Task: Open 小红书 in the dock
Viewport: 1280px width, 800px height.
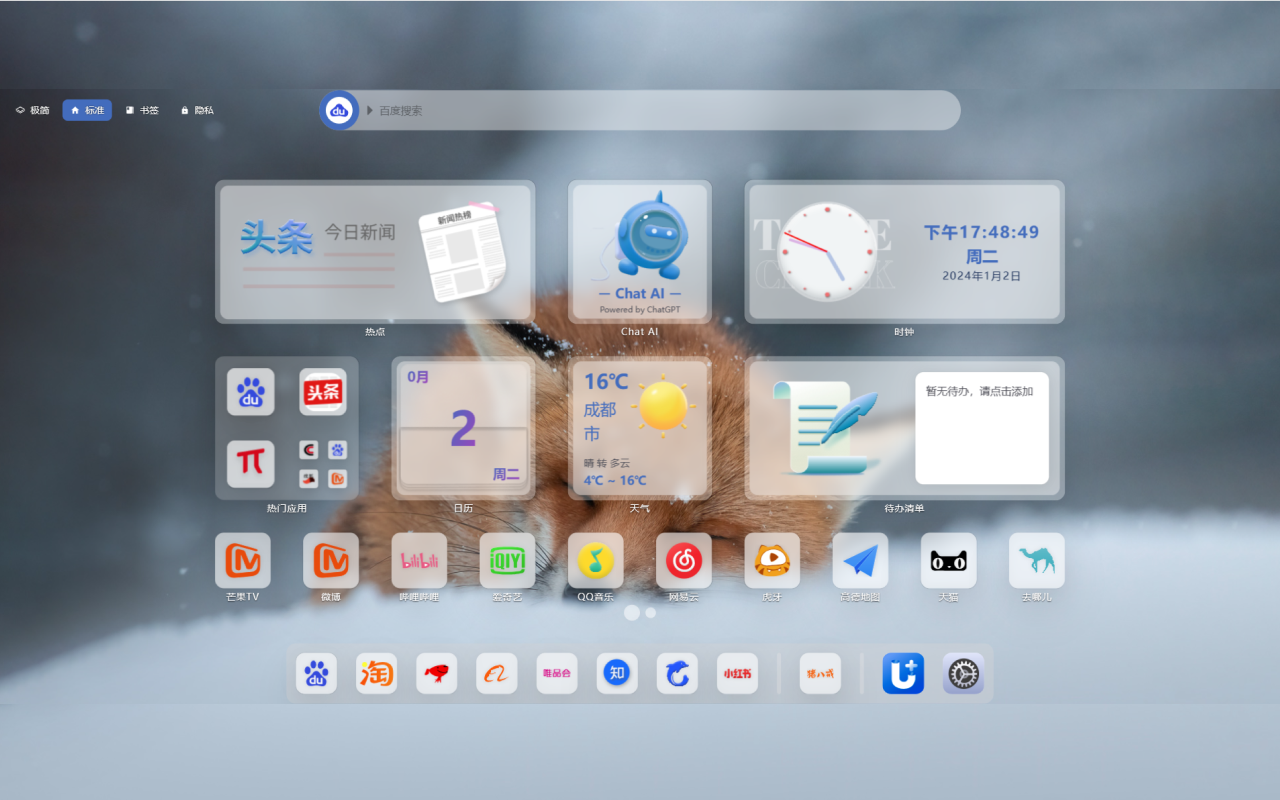Action: pos(736,673)
